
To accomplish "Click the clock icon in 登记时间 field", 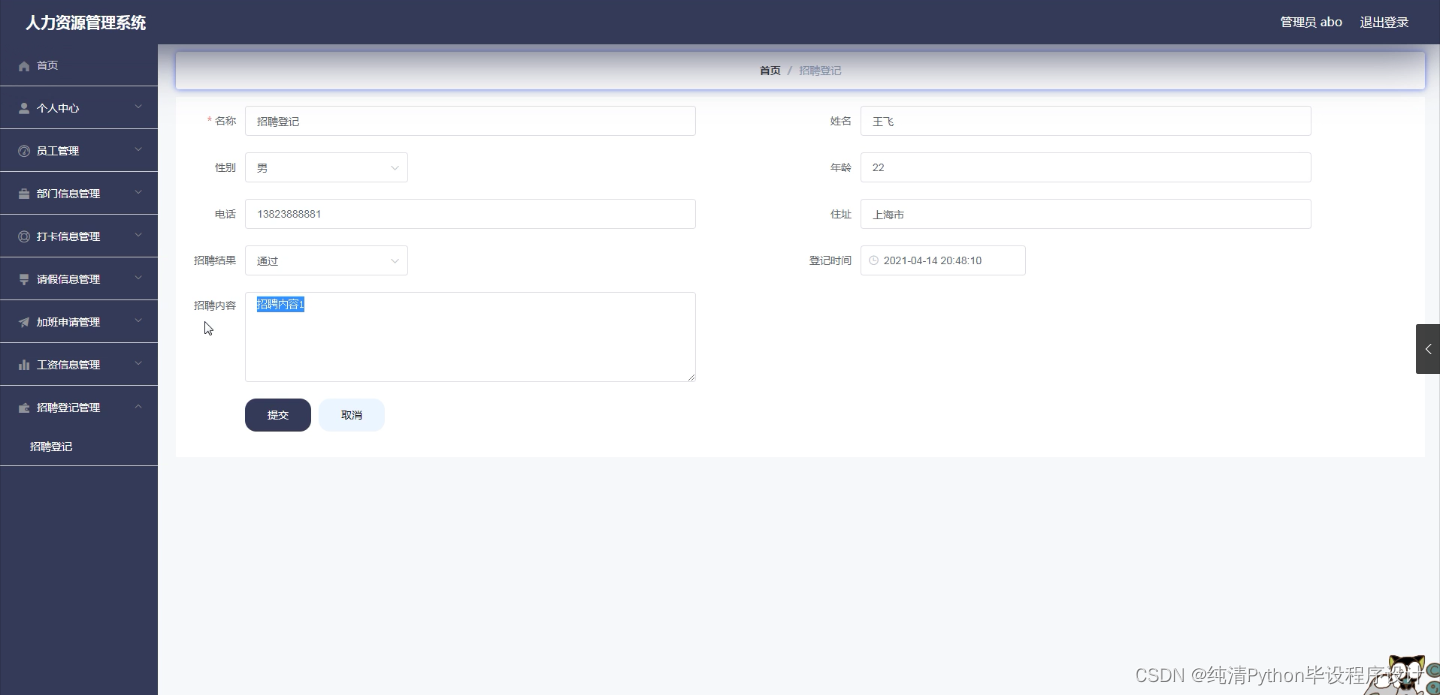I will tap(874, 260).
